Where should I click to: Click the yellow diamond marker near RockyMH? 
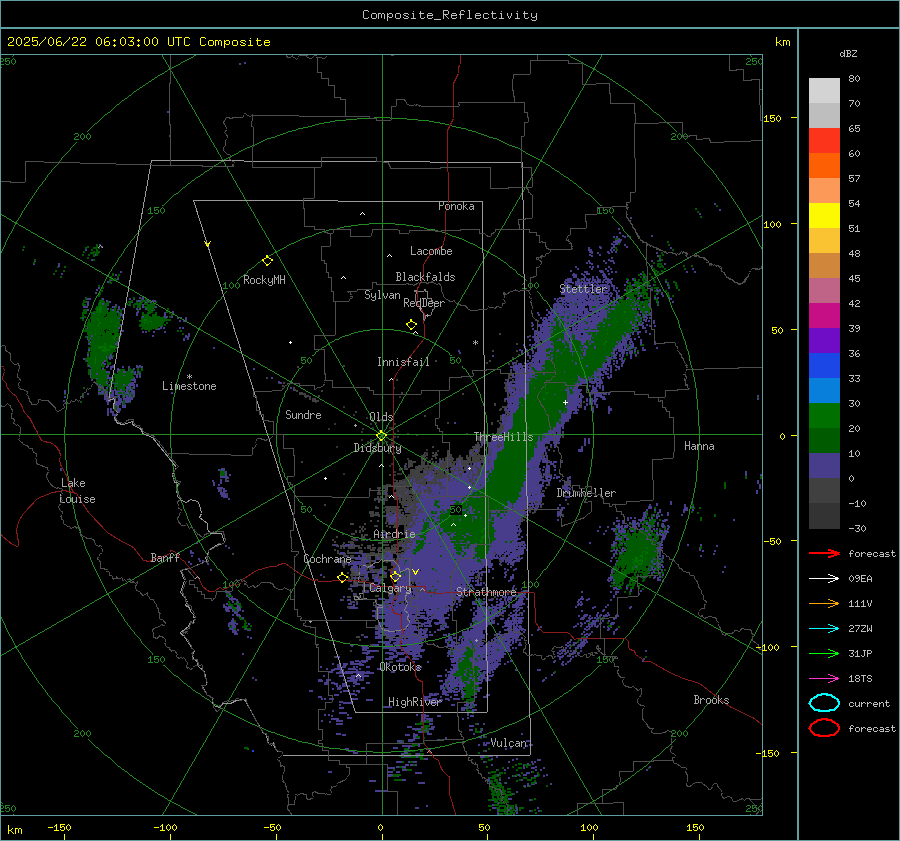click(x=267, y=261)
